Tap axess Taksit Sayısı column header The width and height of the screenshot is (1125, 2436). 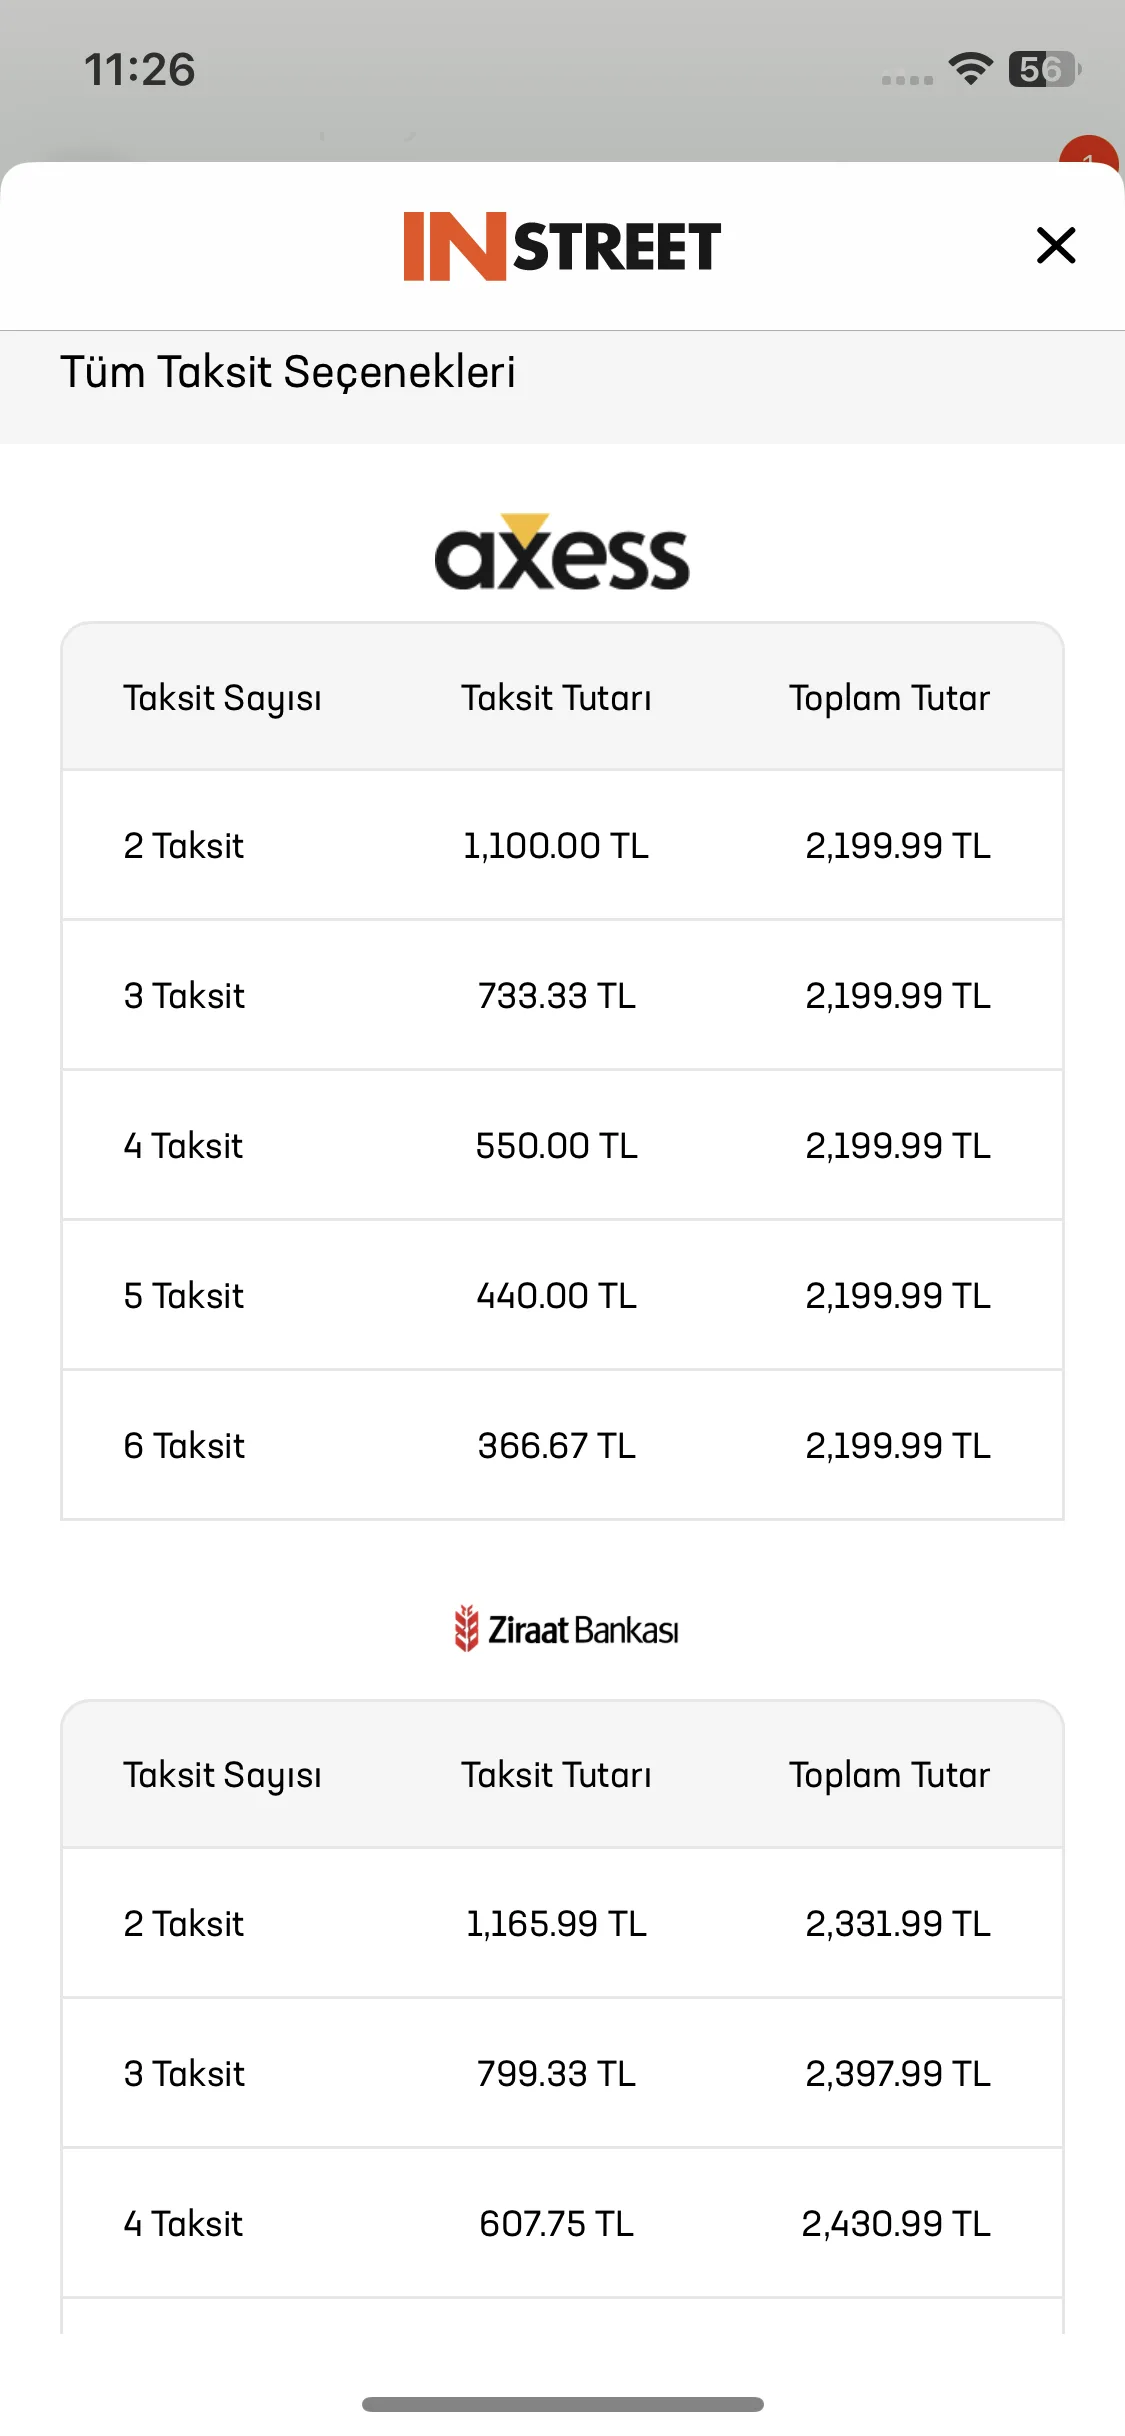(222, 698)
